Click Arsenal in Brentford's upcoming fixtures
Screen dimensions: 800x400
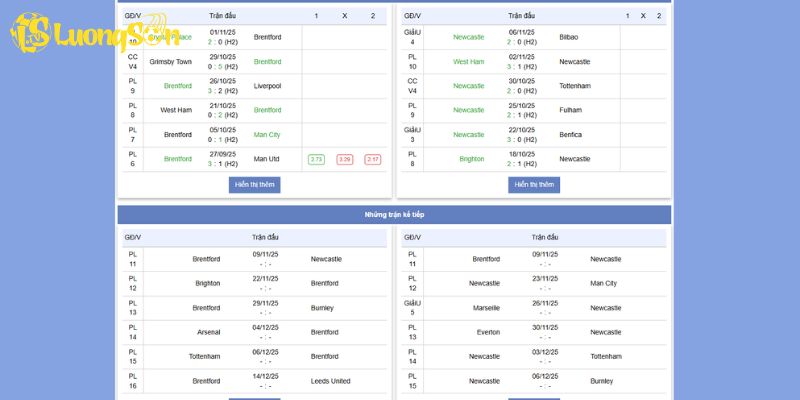[x=207, y=332]
